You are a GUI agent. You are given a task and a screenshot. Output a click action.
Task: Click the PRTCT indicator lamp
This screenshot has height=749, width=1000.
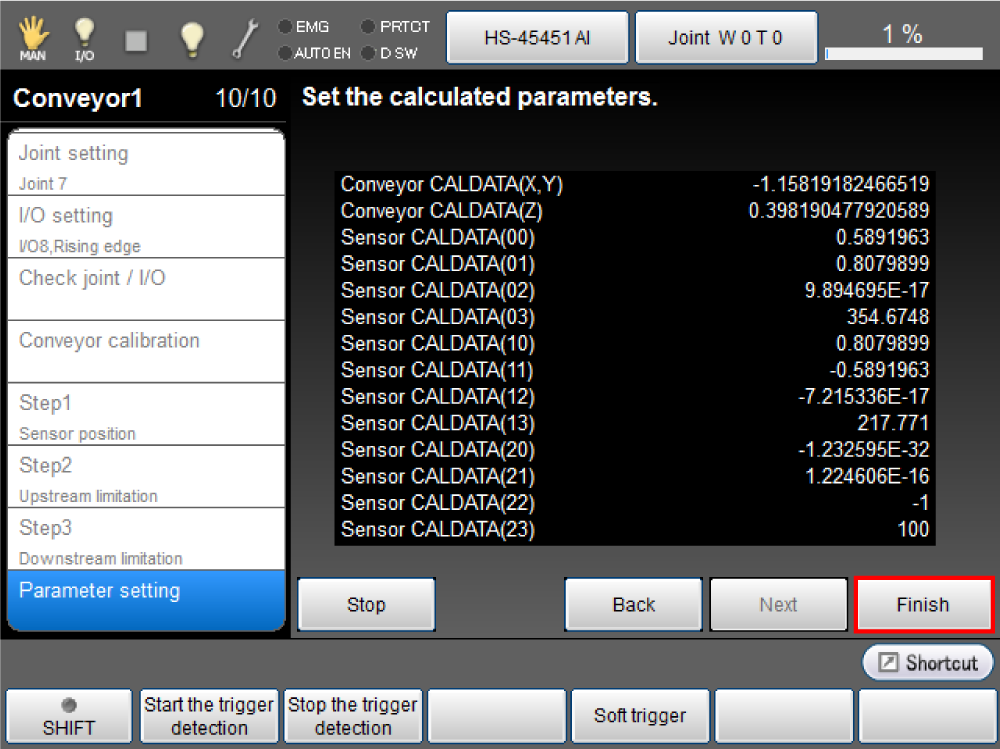point(368,27)
